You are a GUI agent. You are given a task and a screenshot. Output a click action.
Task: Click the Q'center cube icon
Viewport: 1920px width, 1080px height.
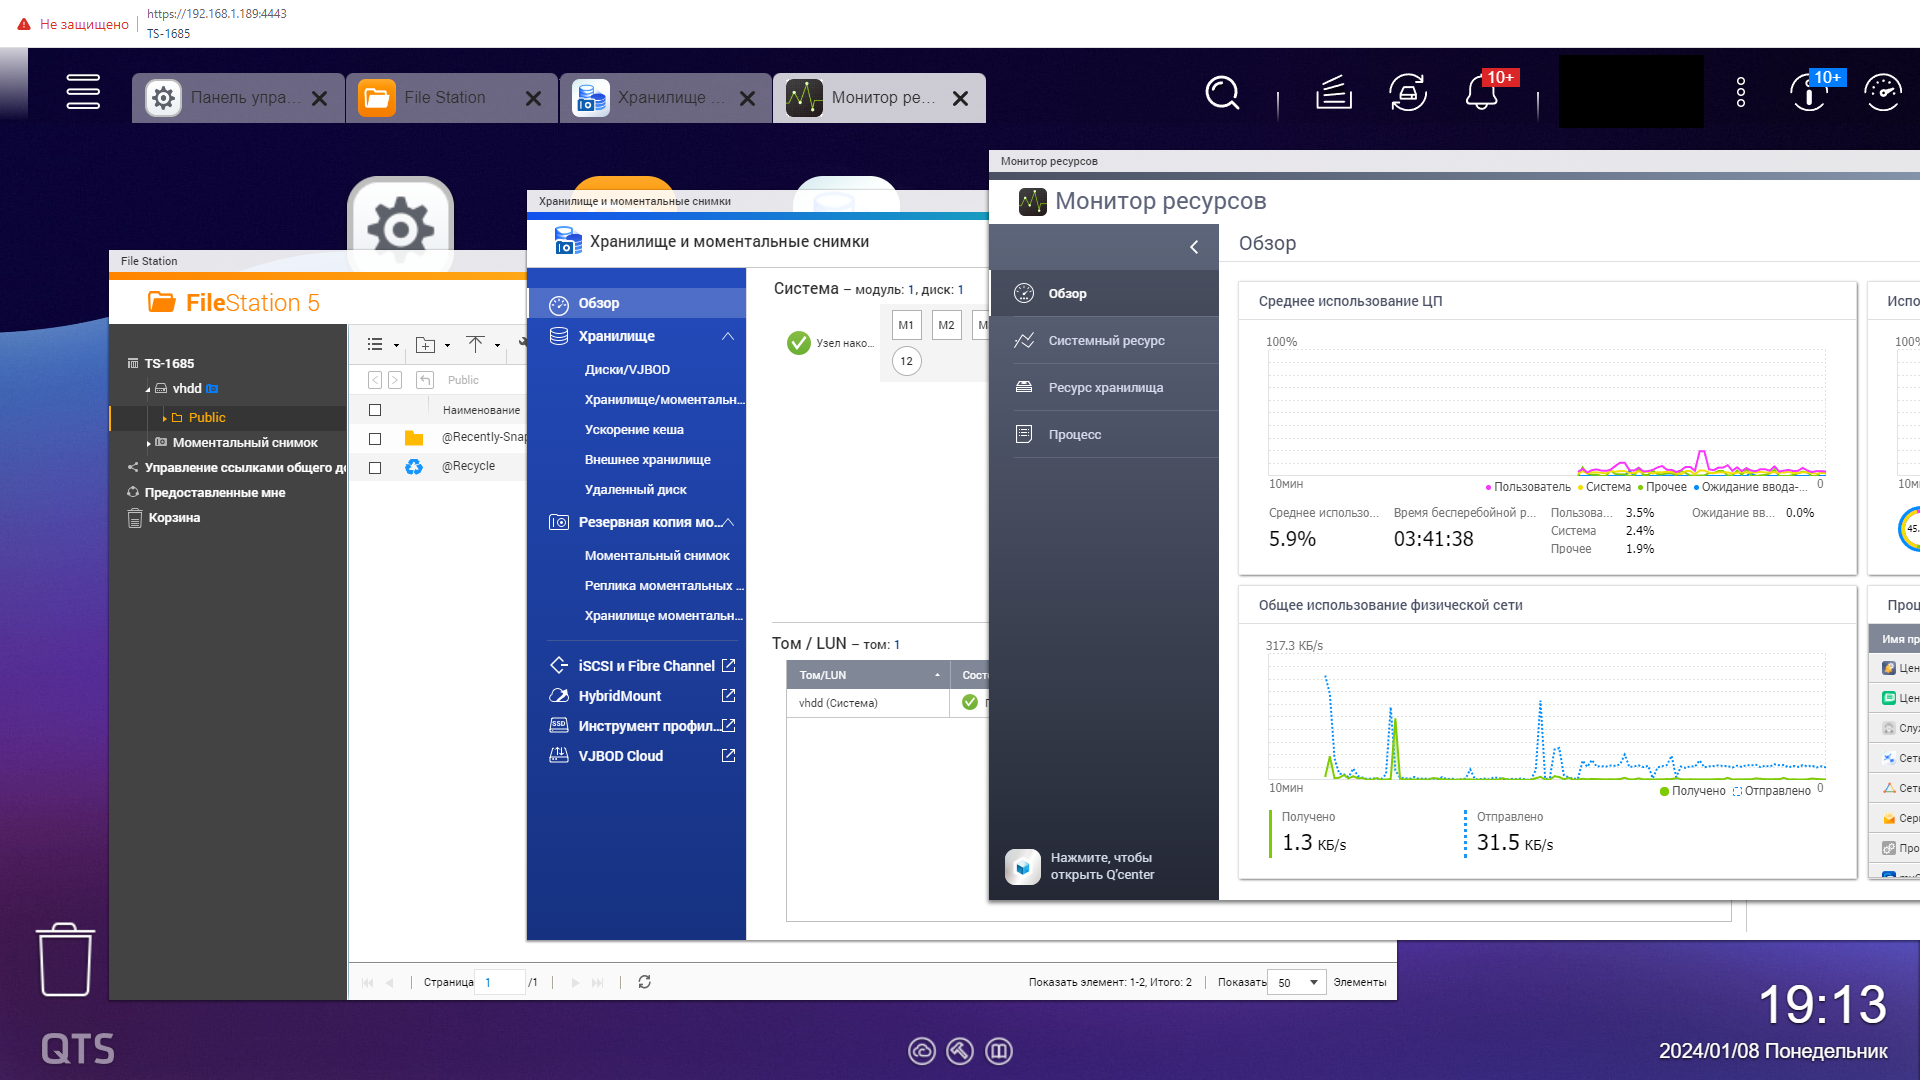1022,866
